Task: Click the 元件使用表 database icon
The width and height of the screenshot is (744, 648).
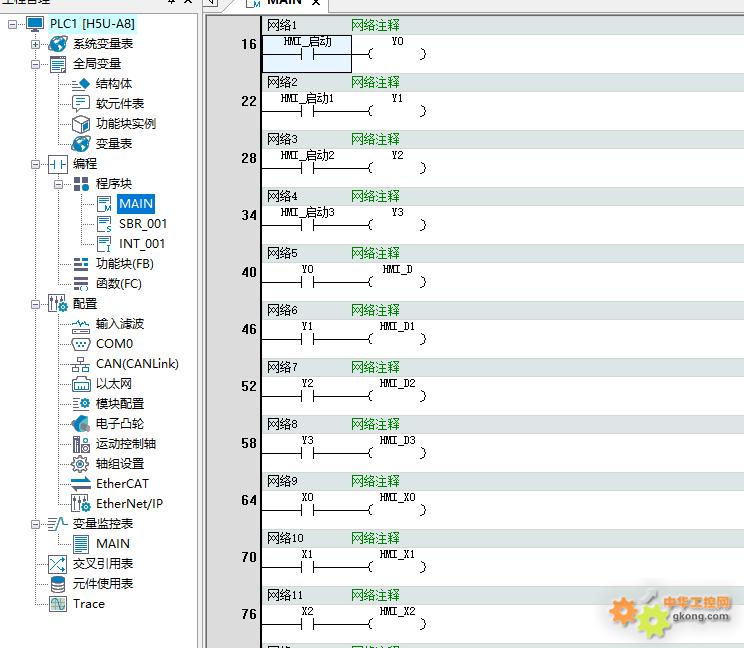Action: pos(58,584)
